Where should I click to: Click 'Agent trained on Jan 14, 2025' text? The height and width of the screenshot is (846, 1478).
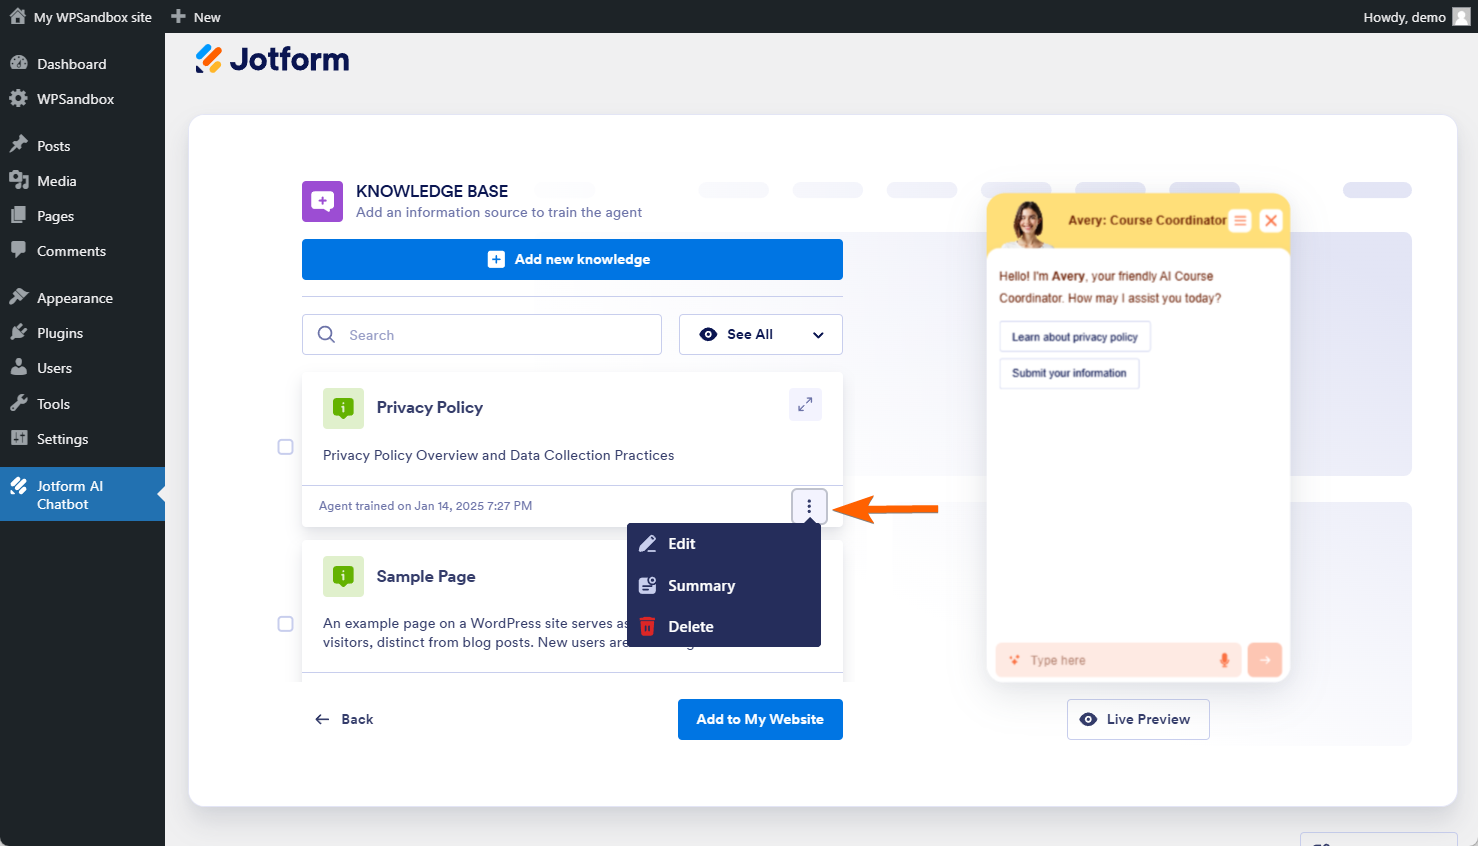coord(425,506)
